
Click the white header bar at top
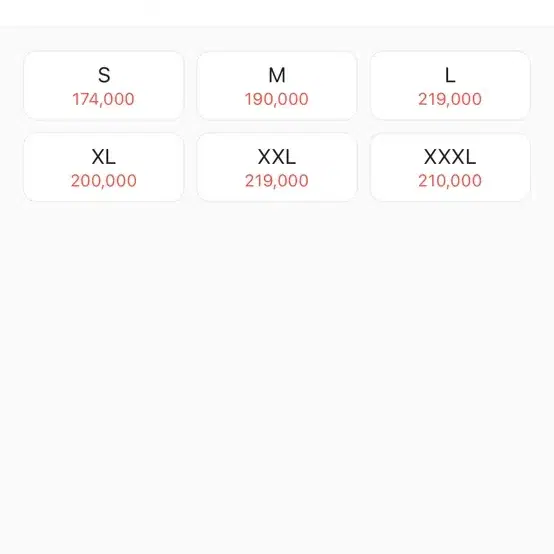(x=277, y=13)
